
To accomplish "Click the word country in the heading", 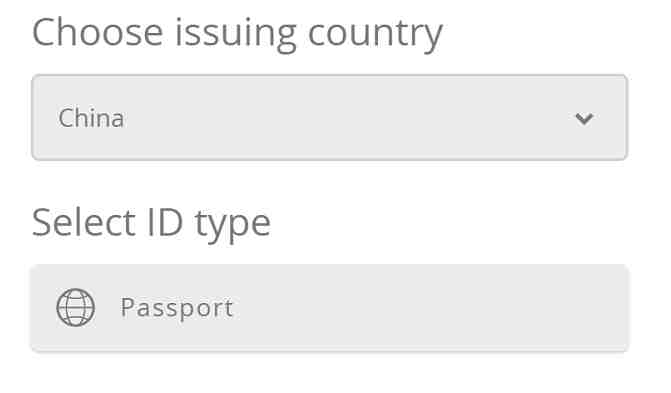I will point(375,35).
